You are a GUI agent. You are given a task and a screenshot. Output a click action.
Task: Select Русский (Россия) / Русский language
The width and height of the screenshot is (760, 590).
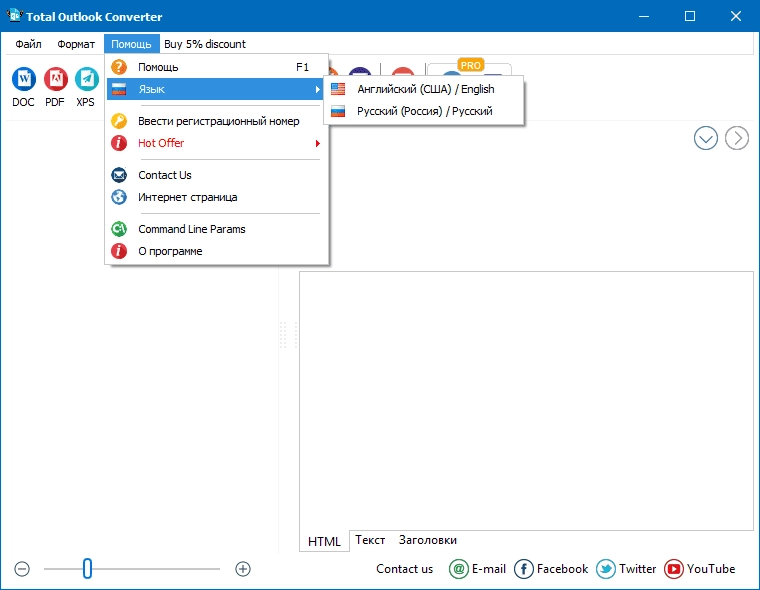pos(424,111)
